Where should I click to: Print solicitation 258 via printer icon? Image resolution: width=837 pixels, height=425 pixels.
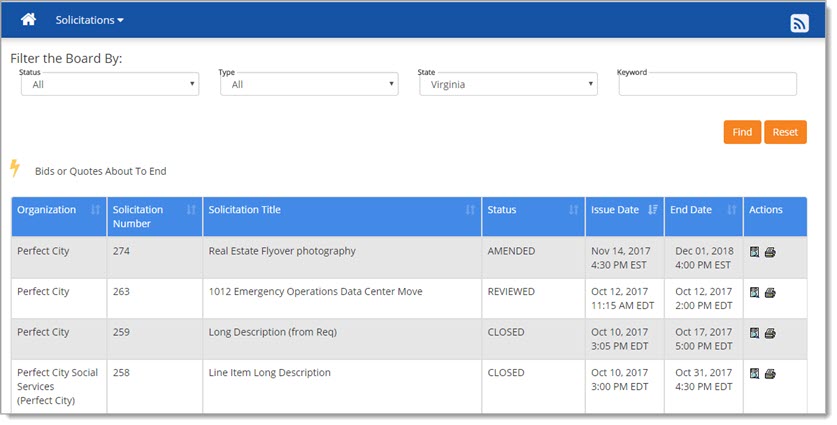point(770,374)
